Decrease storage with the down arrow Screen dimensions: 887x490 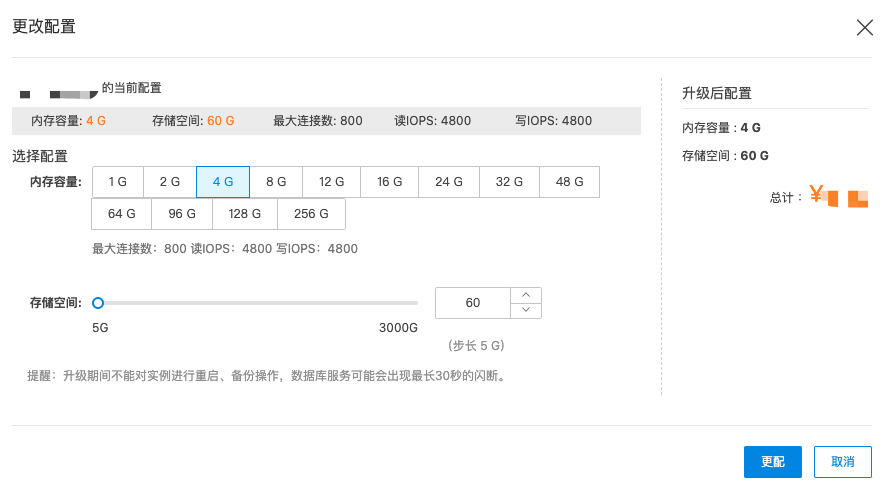click(526, 310)
